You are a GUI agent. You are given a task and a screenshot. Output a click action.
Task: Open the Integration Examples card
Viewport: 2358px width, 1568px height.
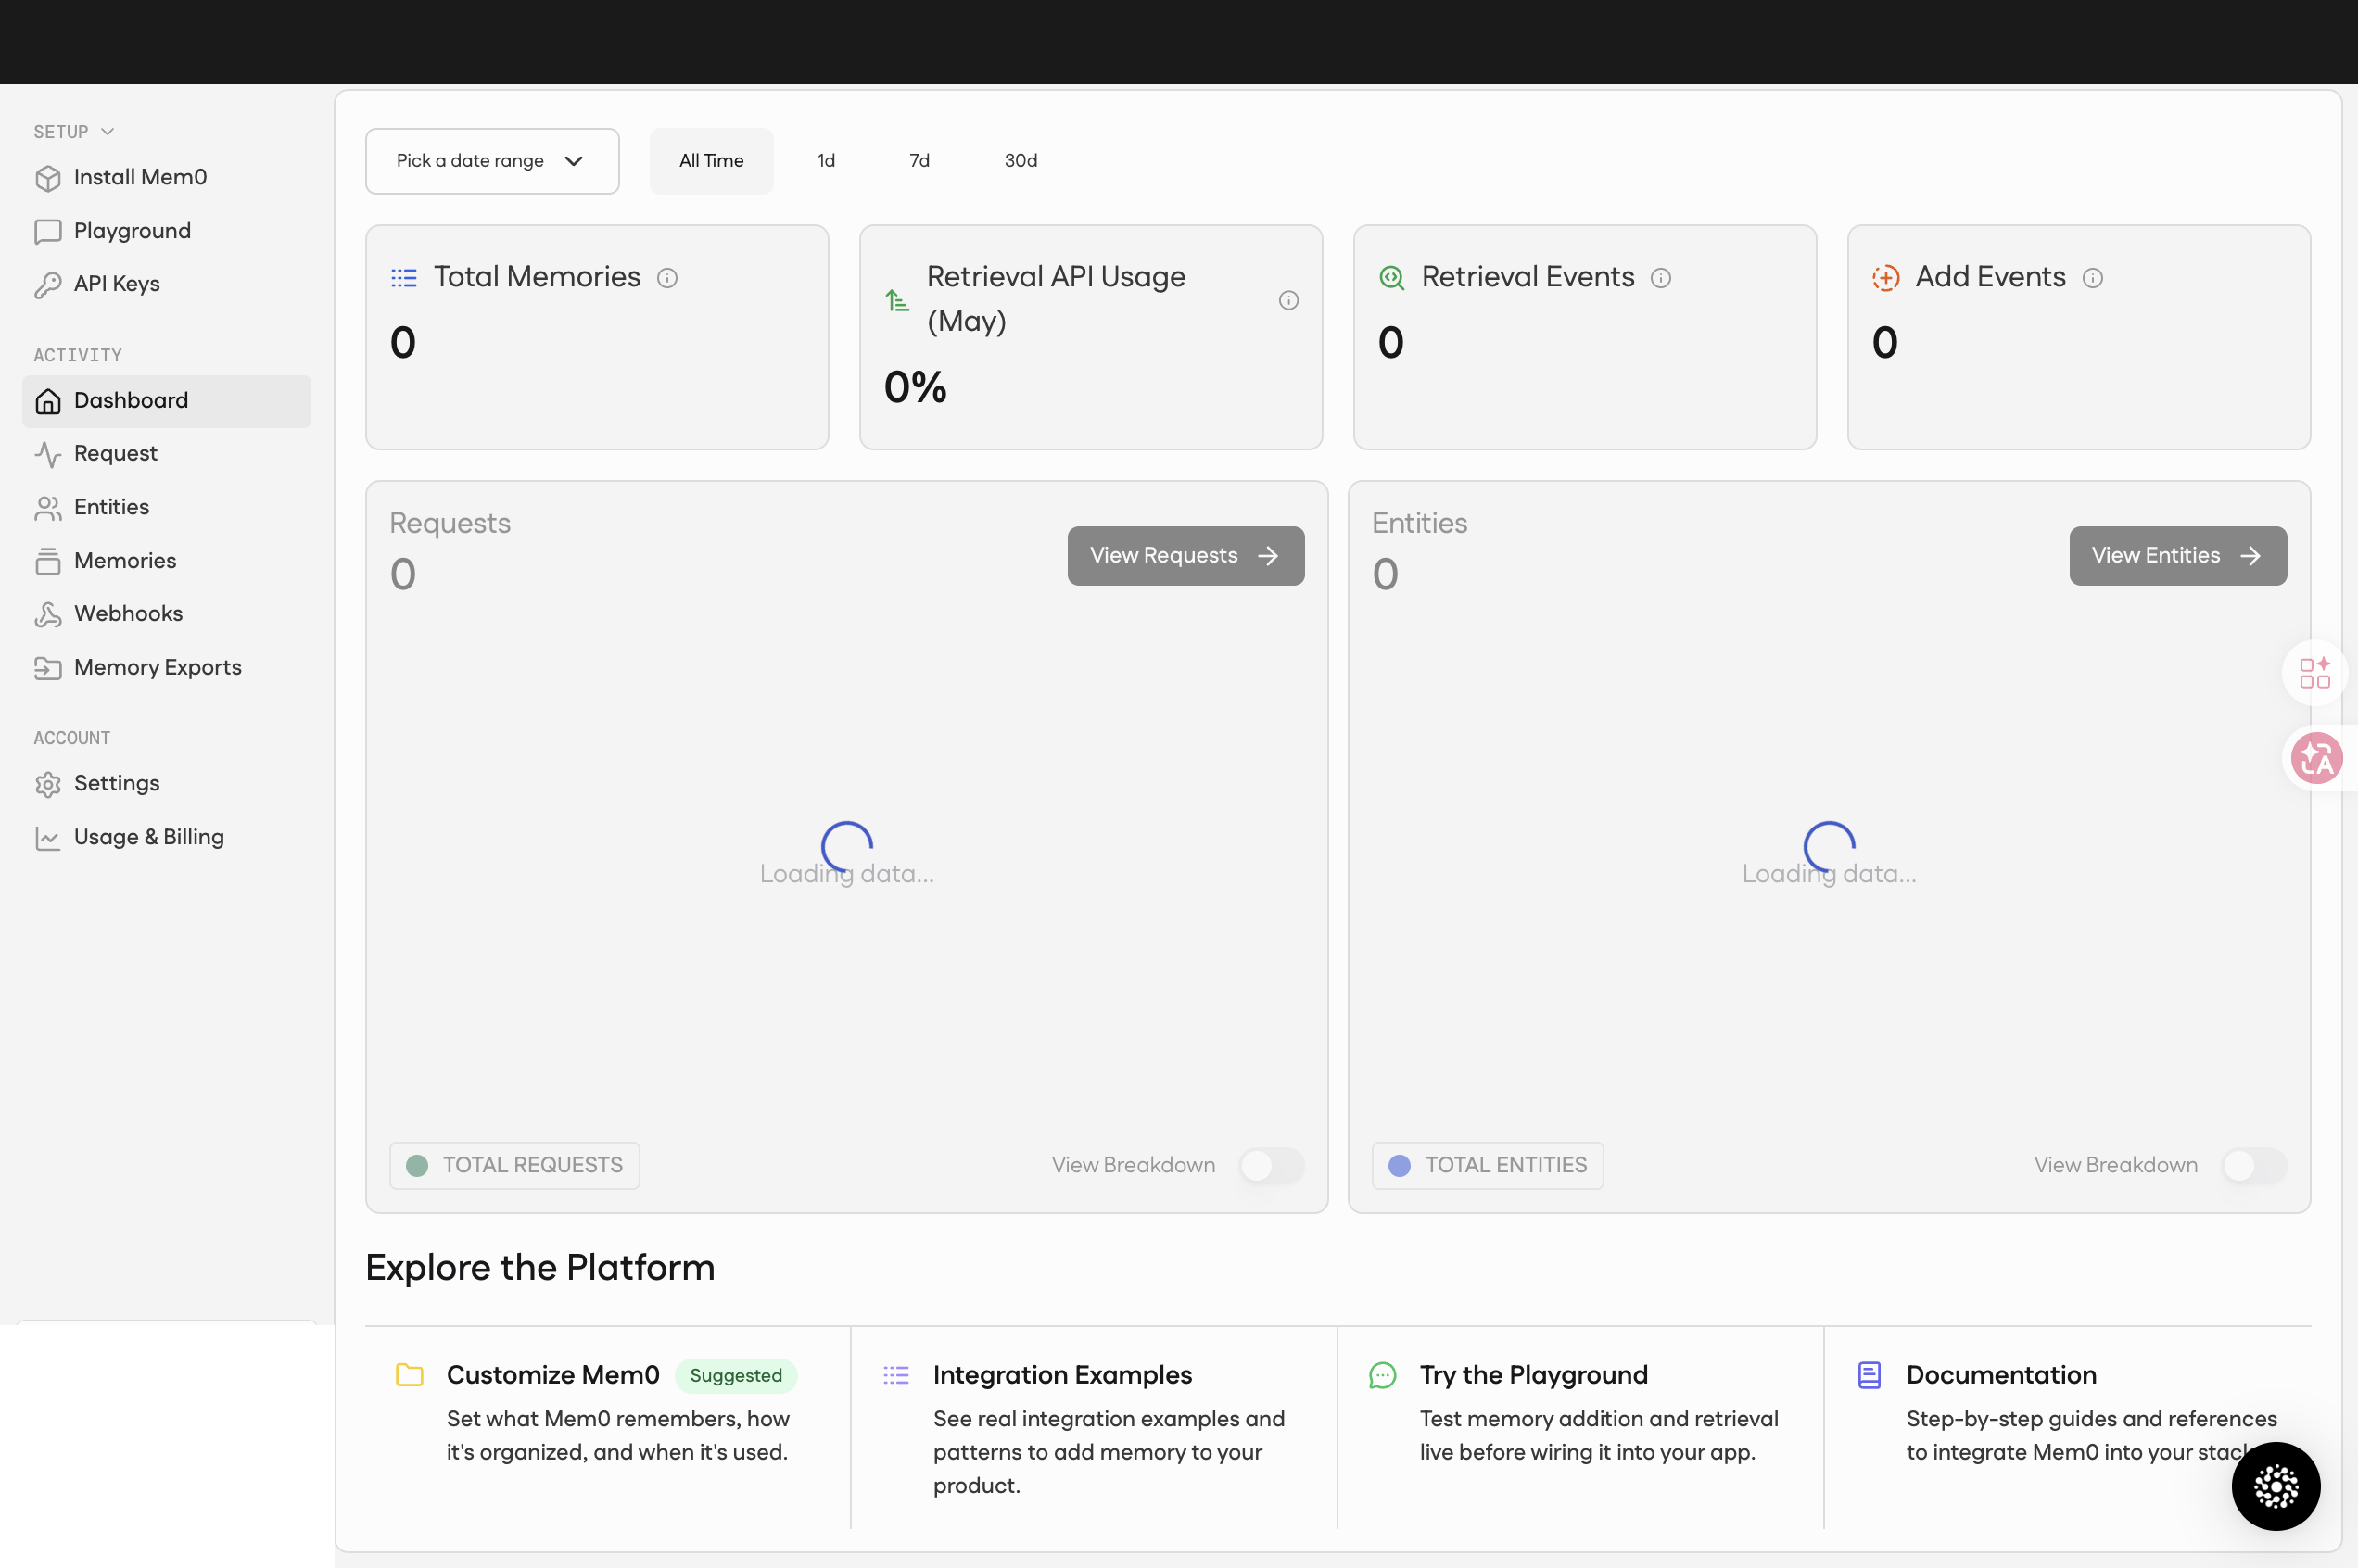[1094, 1428]
